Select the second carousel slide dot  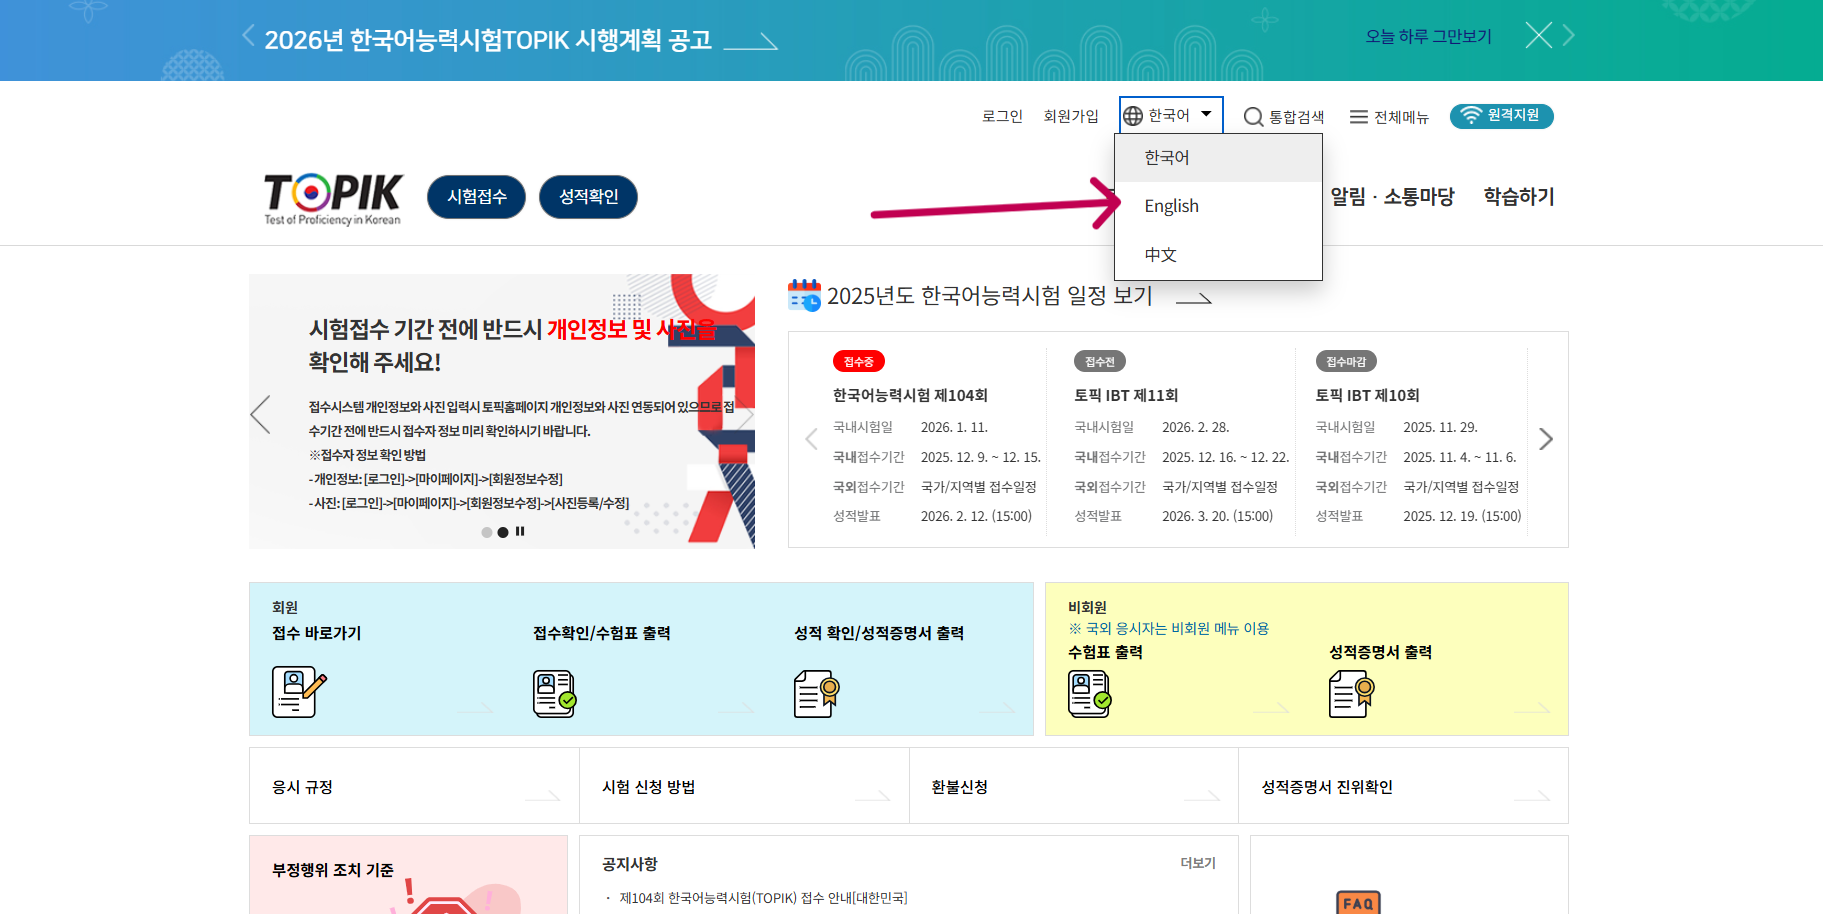[503, 533]
